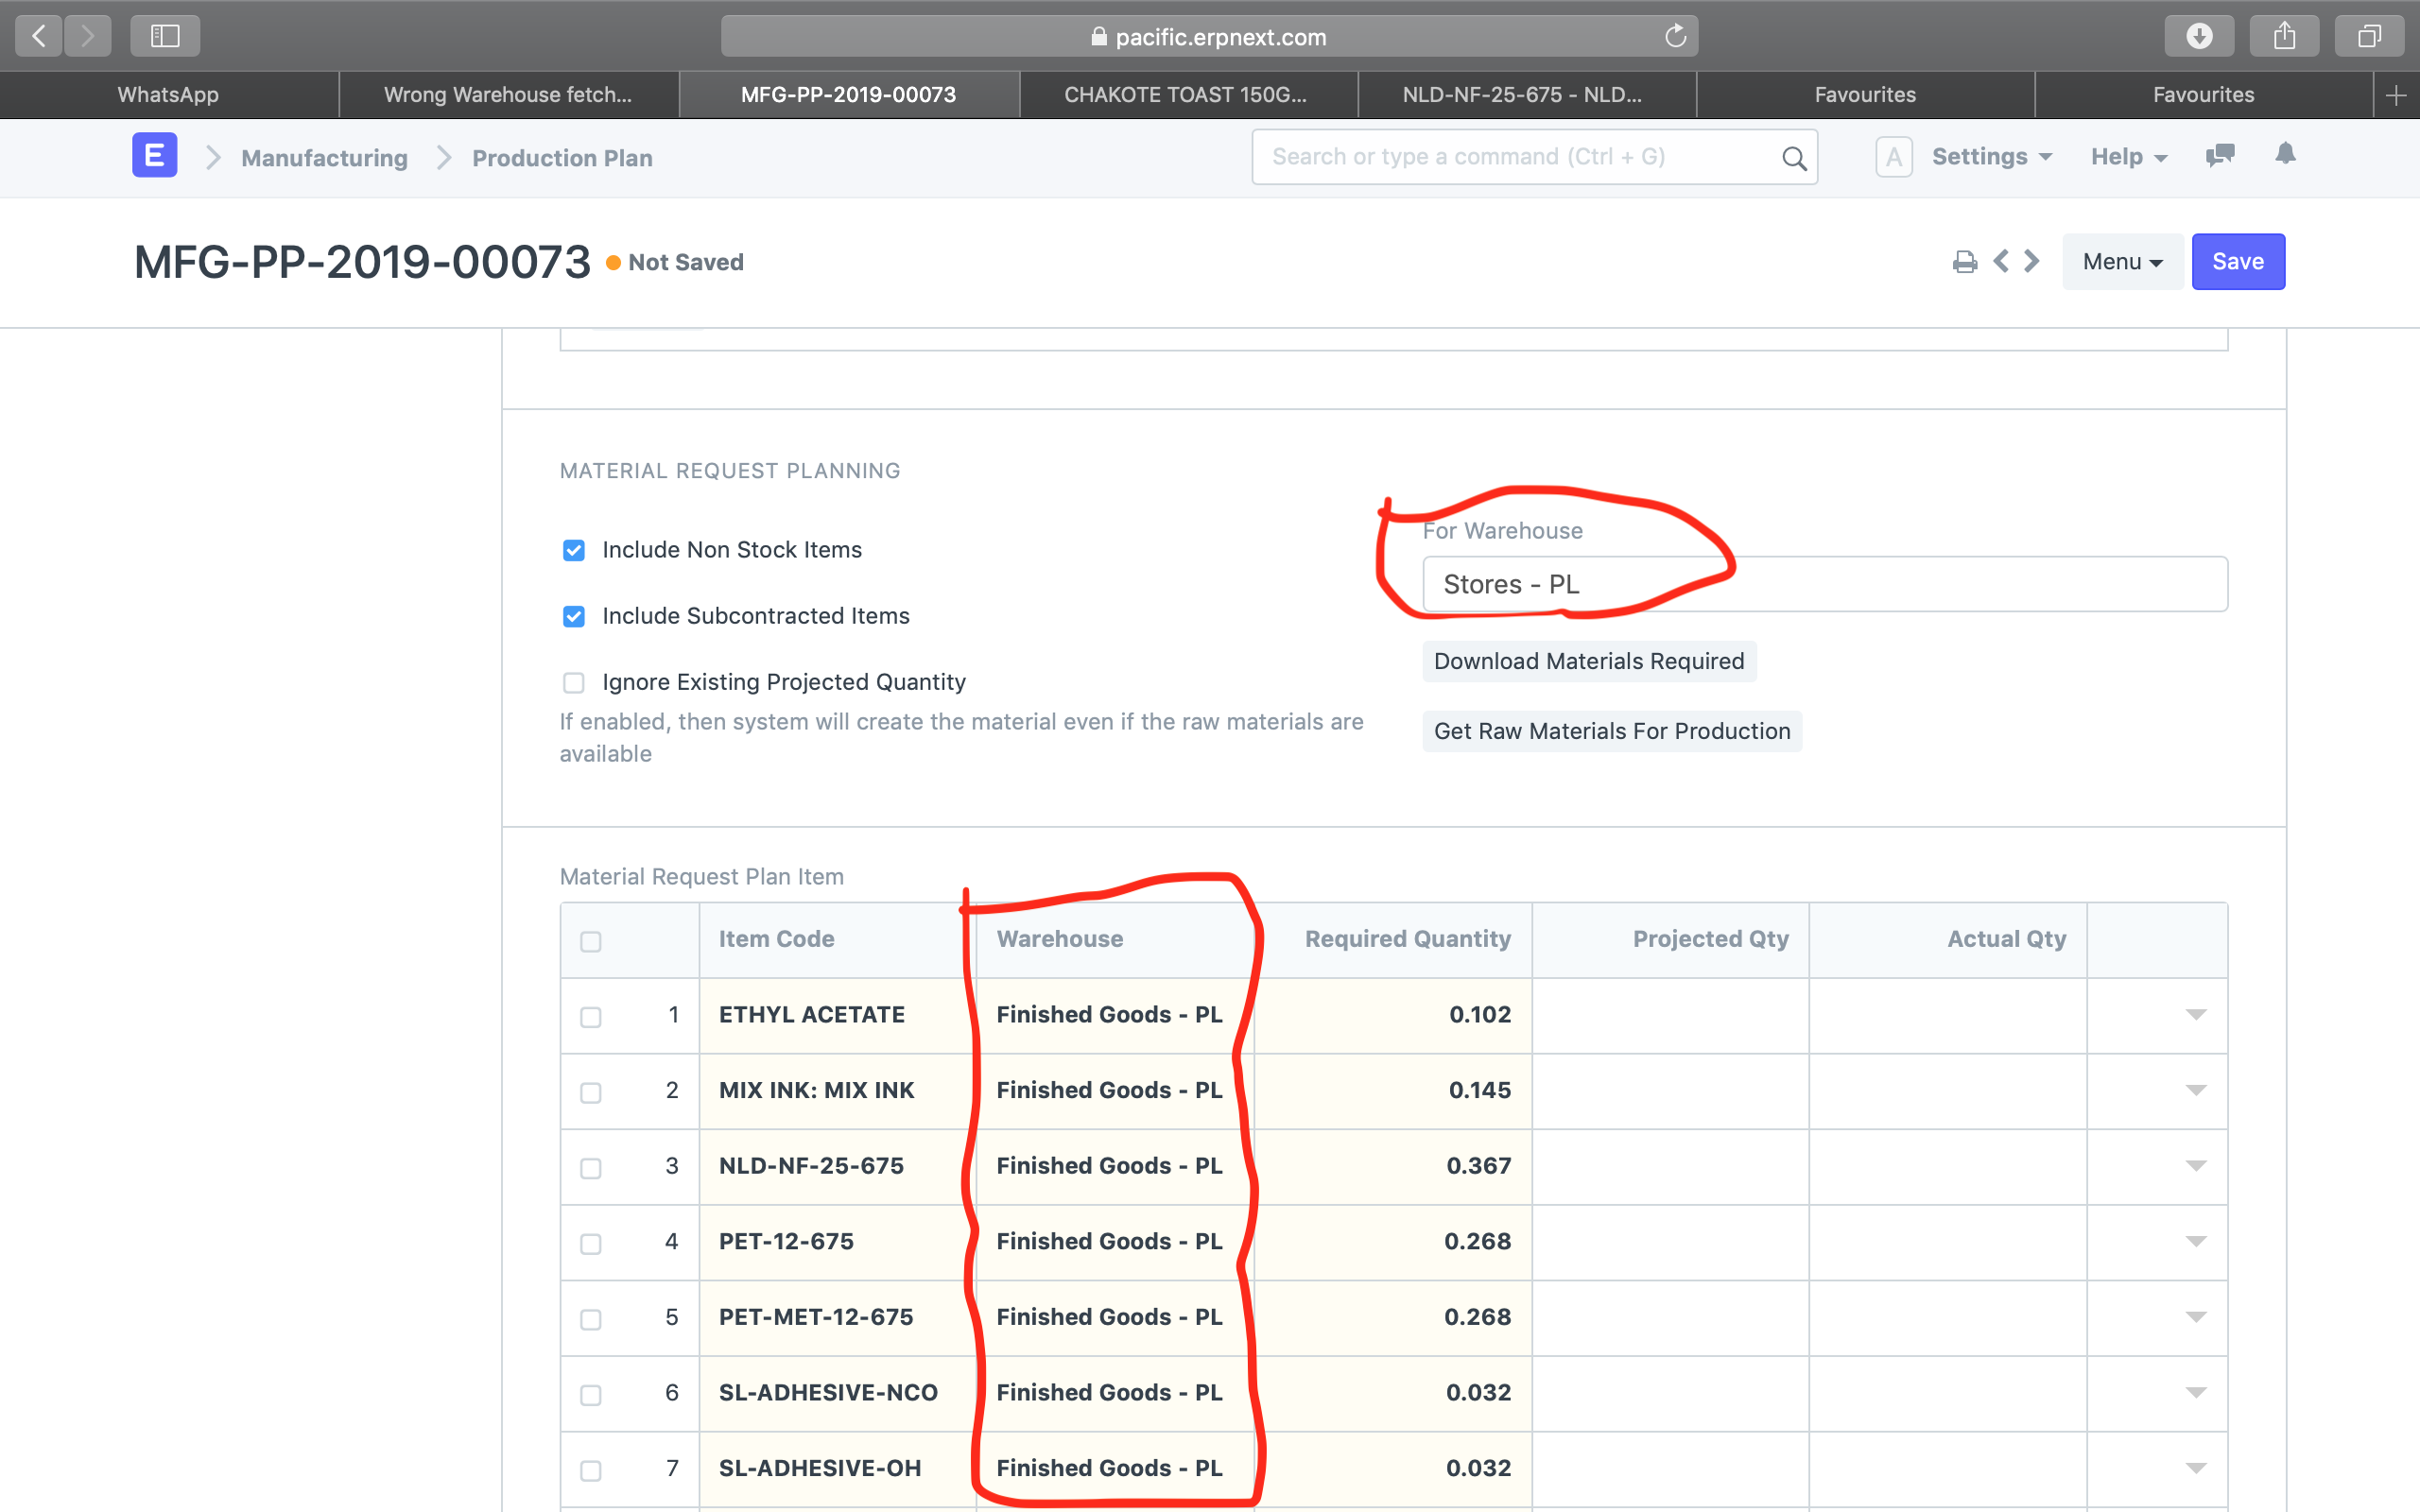
Task: Open the chat messages icon
Action: pos(2219,156)
